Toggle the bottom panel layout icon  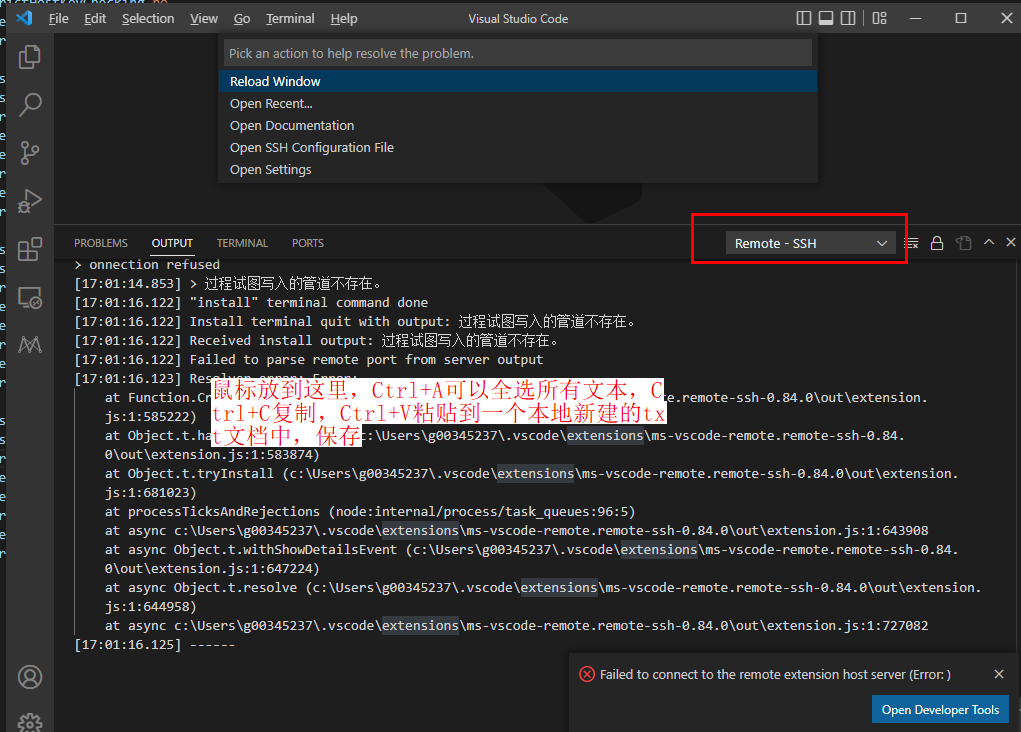coord(826,18)
